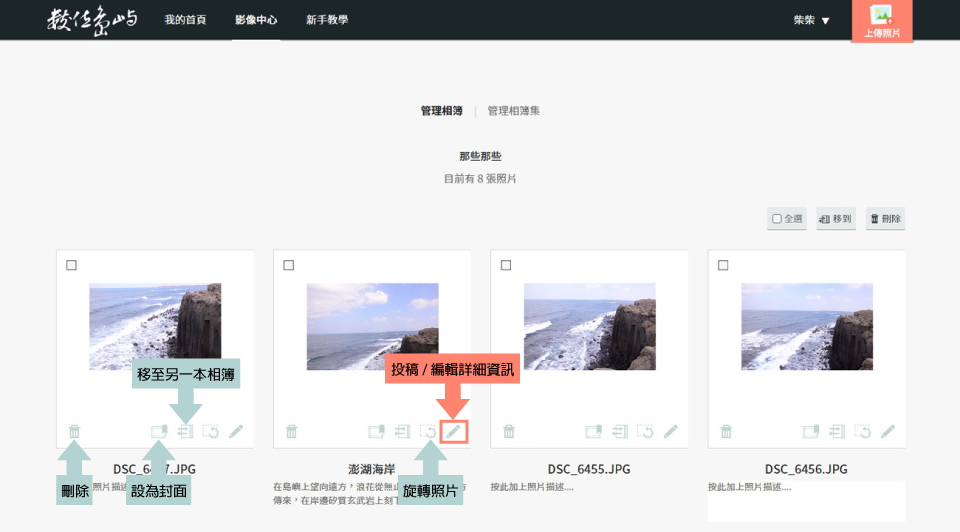Click the highlighted pencil edit icon under 澎湖海岸
Image resolution: width=960 pixels, height=532 pixels.
pos(453,431)
